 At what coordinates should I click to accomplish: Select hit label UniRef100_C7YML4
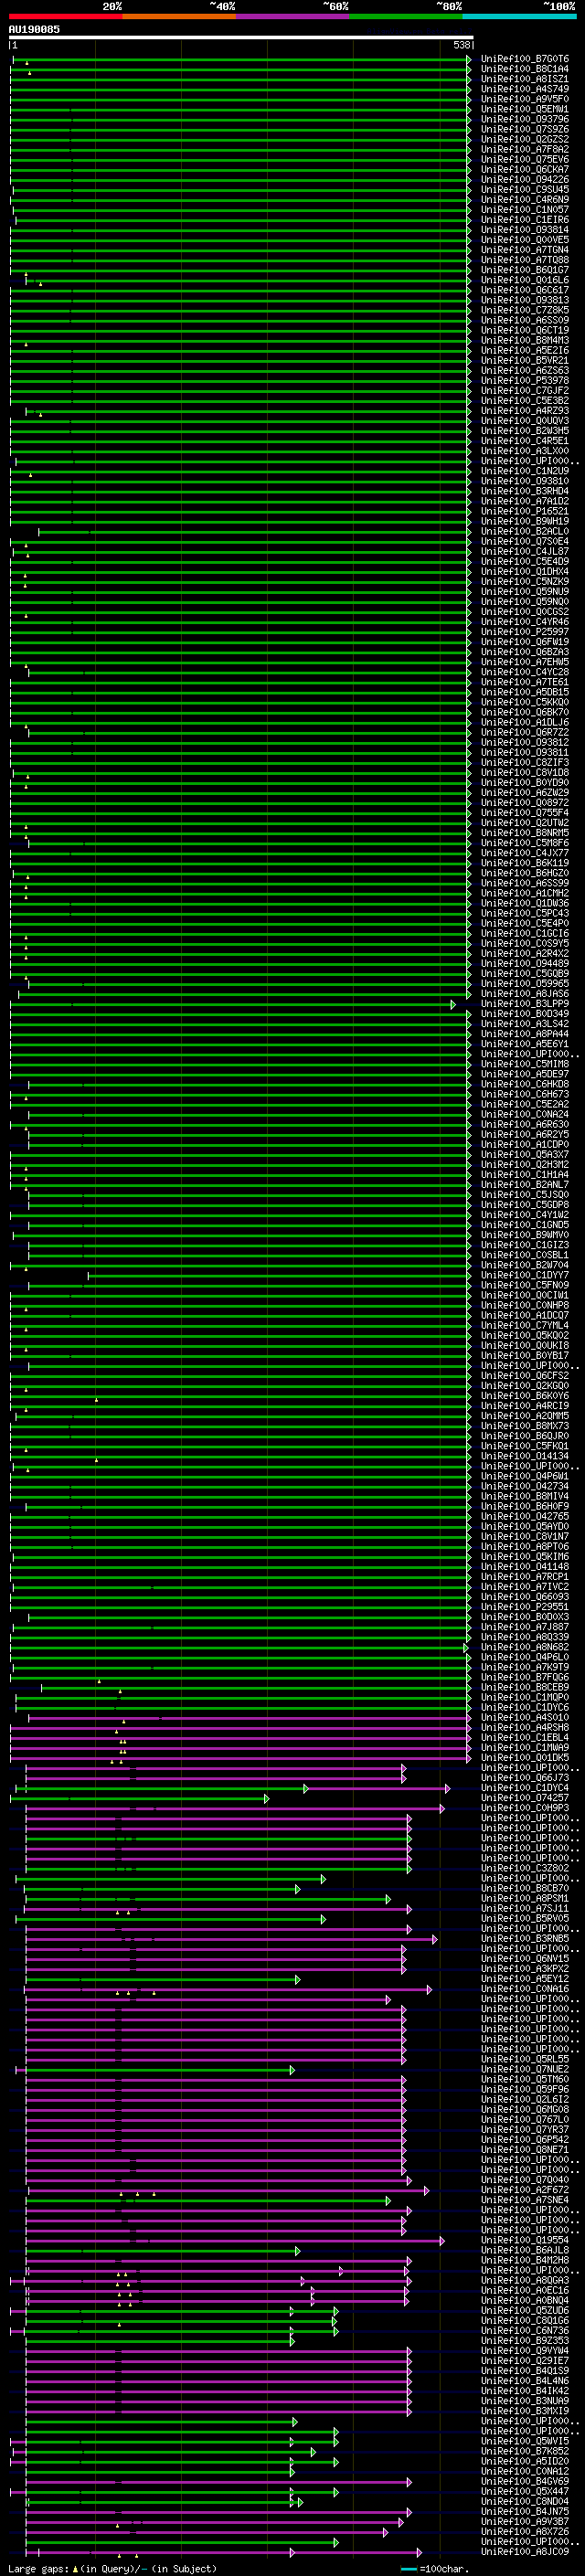(x=525, y=1325)
